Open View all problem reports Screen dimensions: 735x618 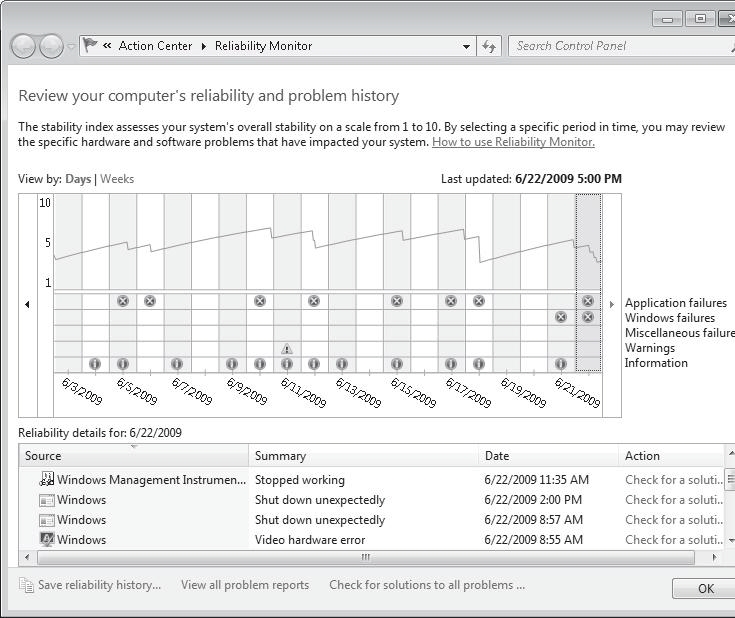[245, 585]
